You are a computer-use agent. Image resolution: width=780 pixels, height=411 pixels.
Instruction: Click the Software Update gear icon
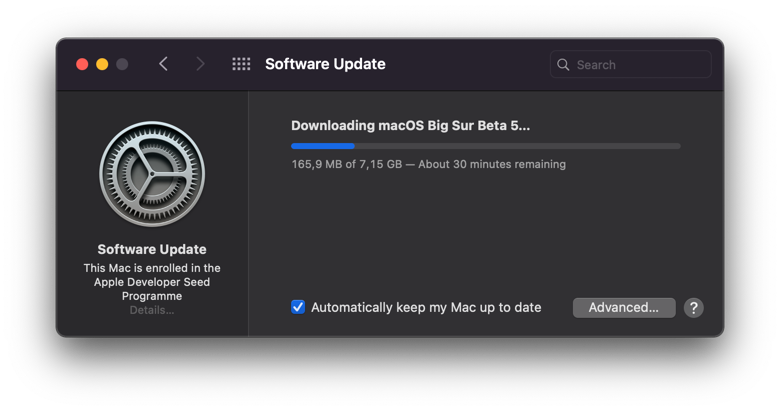pos(152,174)
